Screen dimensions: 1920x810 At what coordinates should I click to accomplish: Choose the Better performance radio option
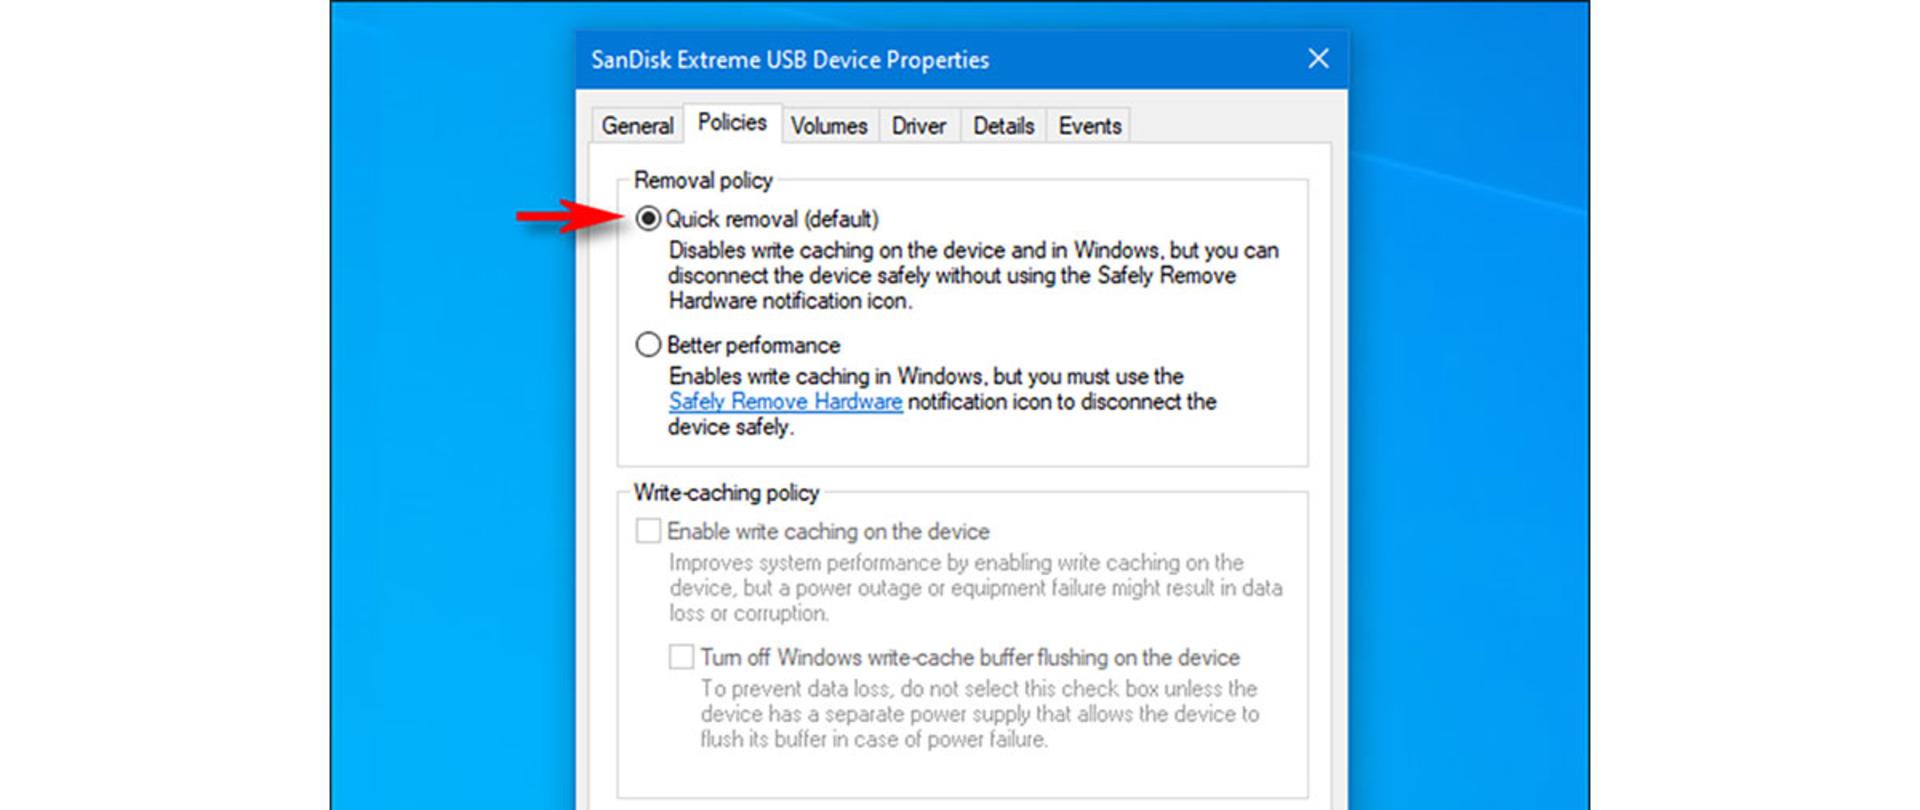tap(648, 345)
